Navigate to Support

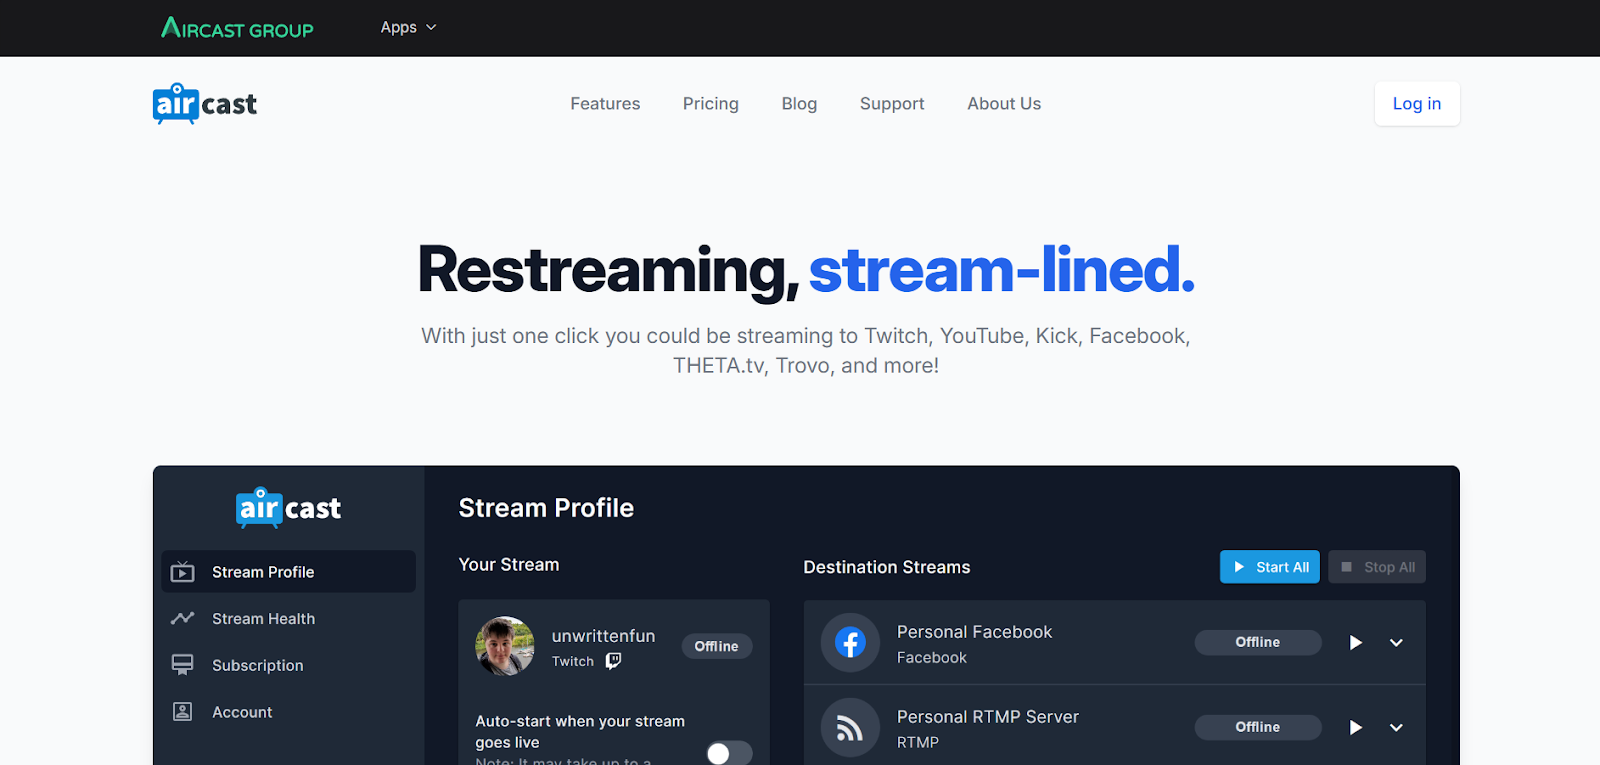[x=892, y=104]
